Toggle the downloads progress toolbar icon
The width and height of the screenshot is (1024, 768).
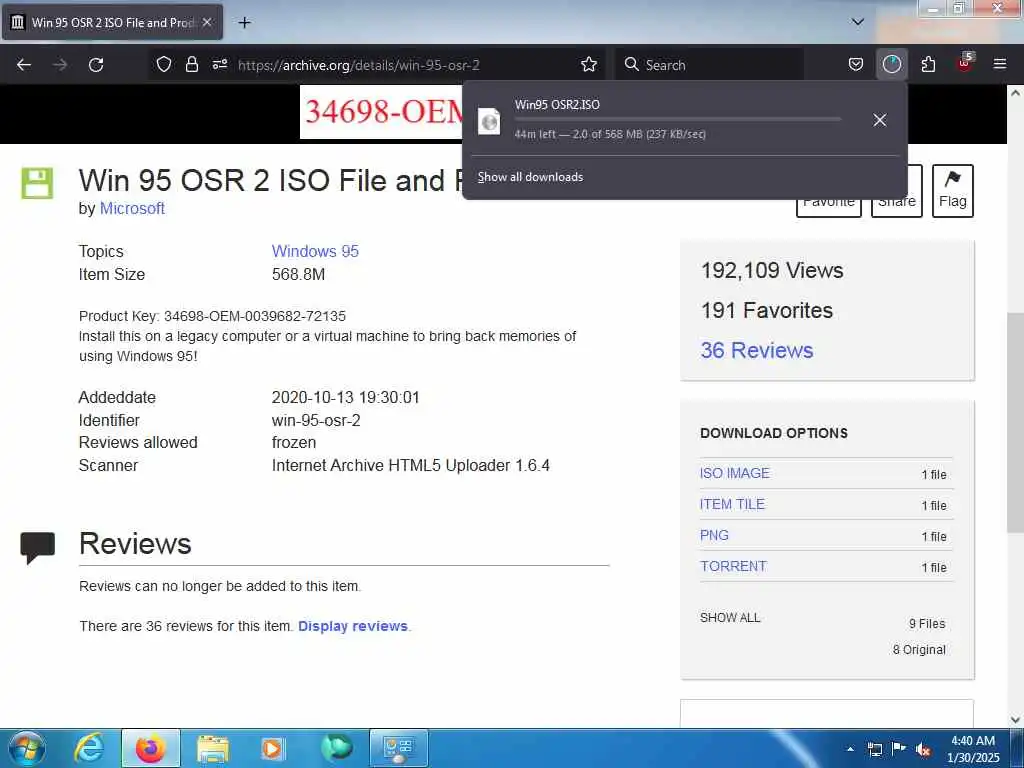891,64
